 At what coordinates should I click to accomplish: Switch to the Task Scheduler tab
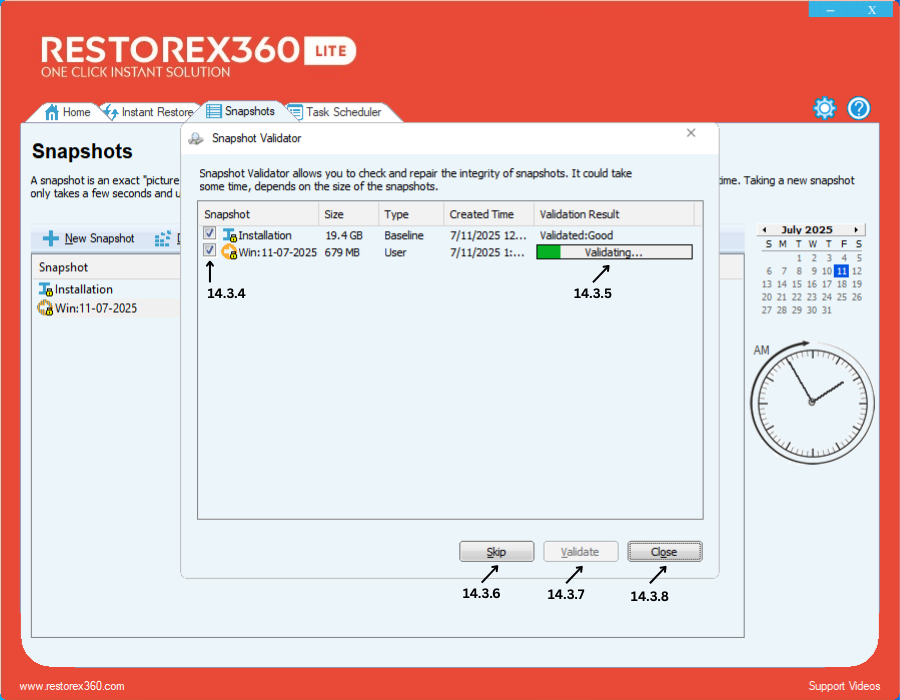[x=343, y=112]
